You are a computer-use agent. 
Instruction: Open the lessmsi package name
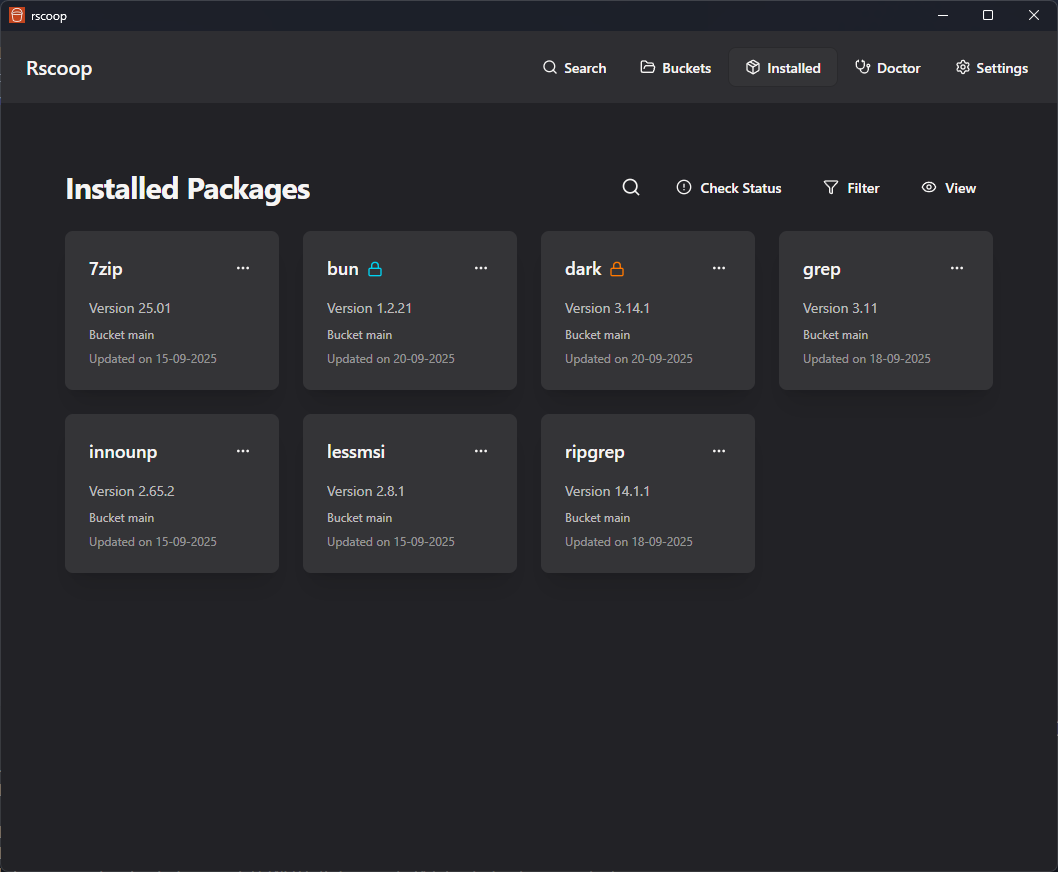[x=356, y=452]
